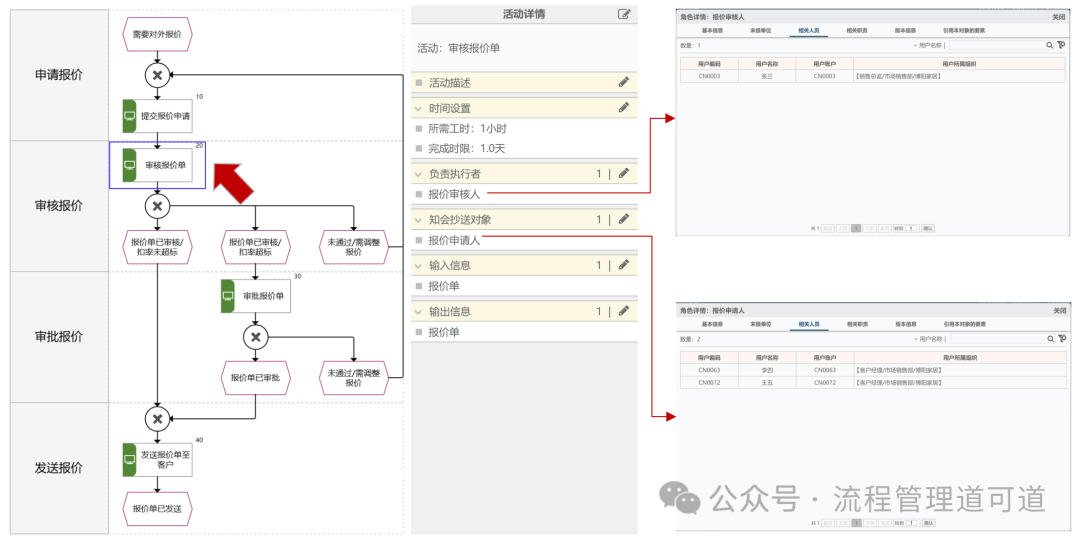Click pencil icon on 负责执行者 row
Viewport: 1080px width, 542px height.
point(624,173)
